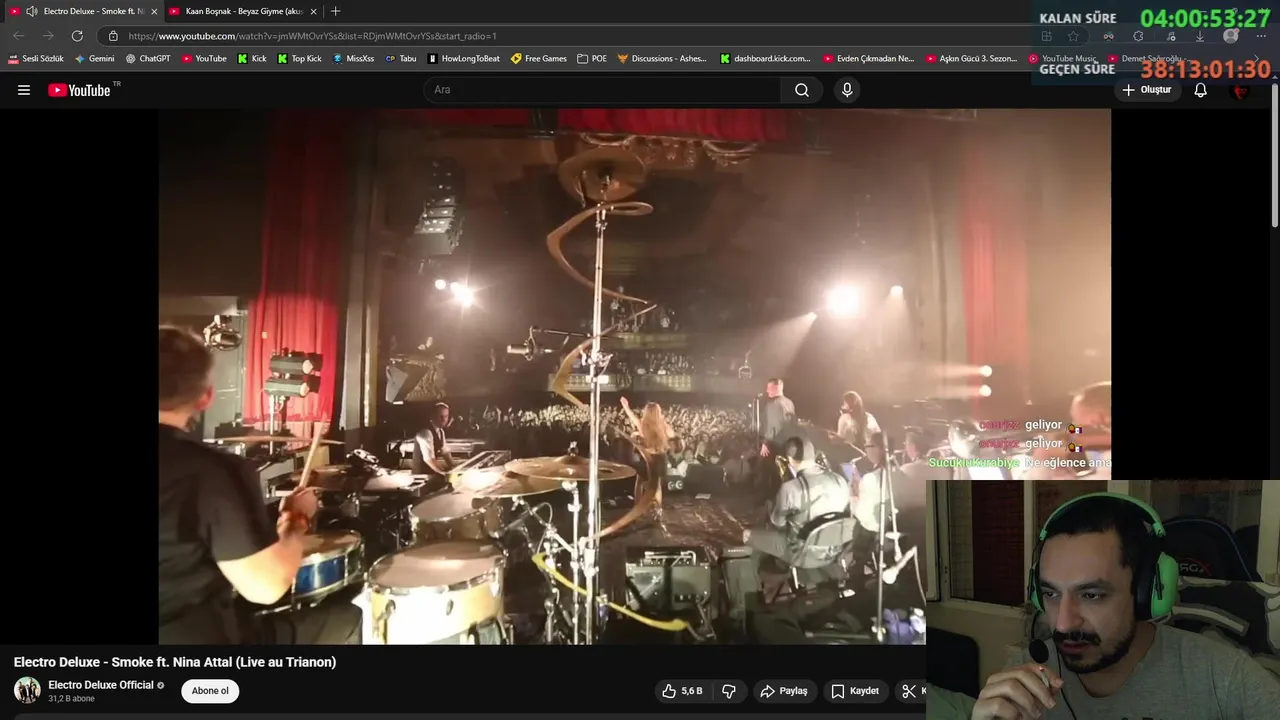Open the Tabu bookmark

[401, 59]
